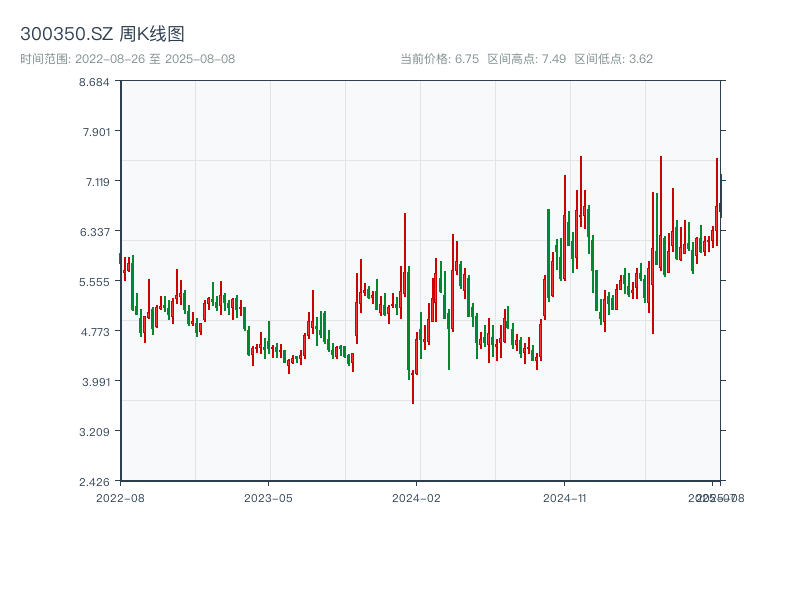Viewport: 800px width, 600px height.
Task: Click the y-axis value 4.773
Action: click(95, 332)
